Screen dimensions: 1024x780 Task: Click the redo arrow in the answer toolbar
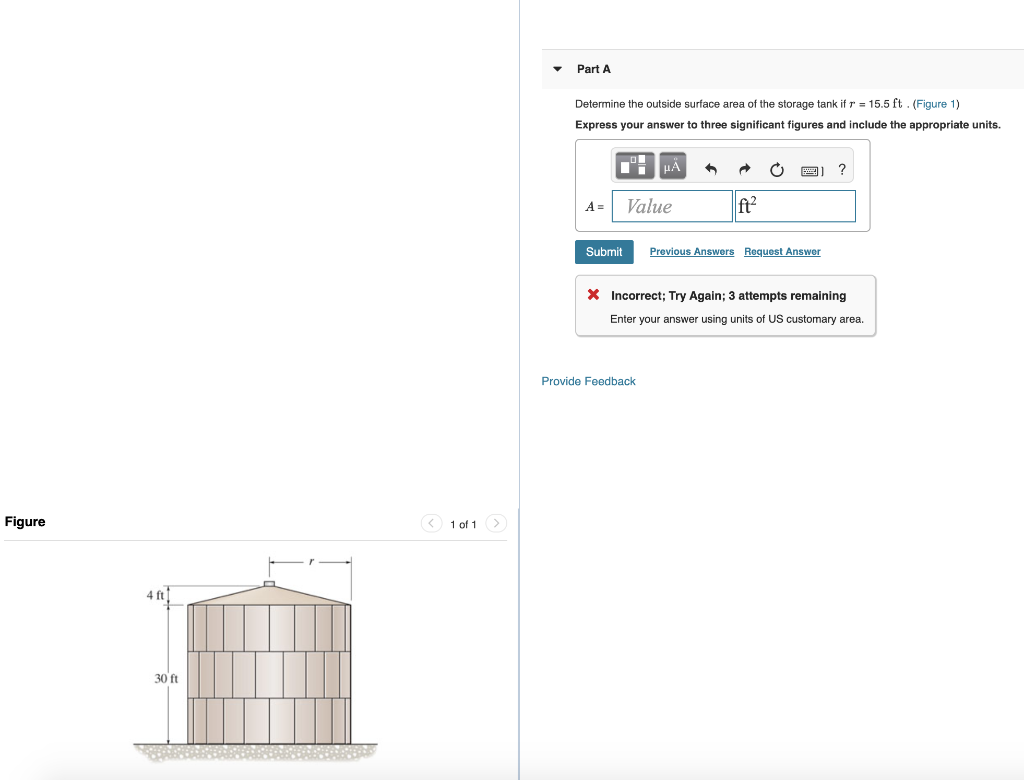click(745, 168)
